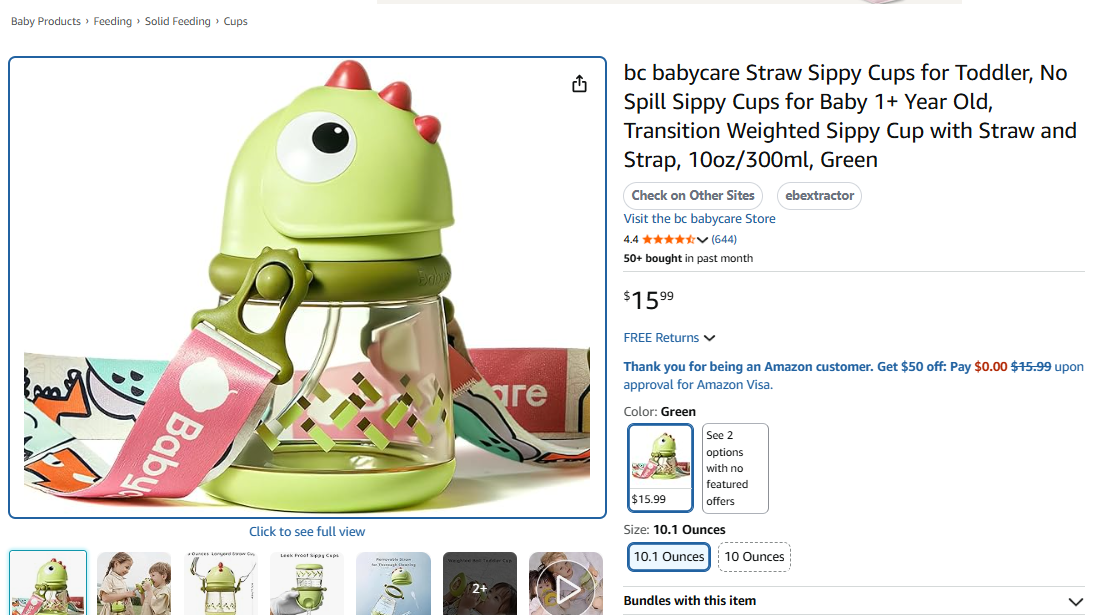Open the 'See 2 options' color variant

[735, 468]
